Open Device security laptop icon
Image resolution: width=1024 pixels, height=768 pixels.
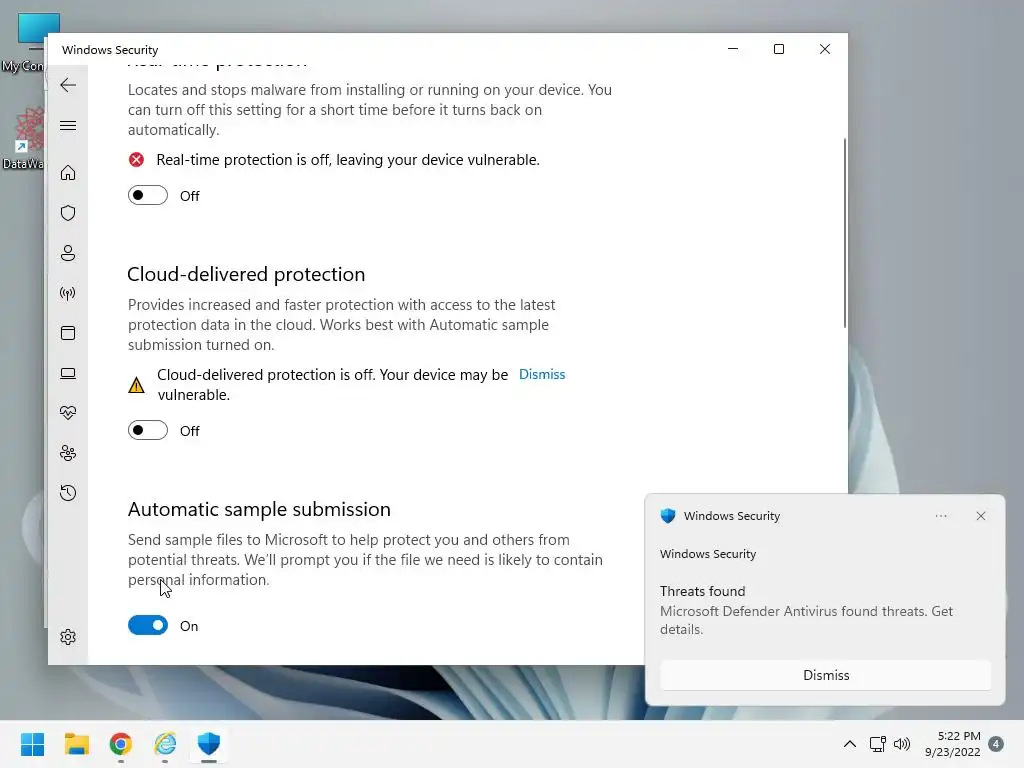tap(68, 374)
